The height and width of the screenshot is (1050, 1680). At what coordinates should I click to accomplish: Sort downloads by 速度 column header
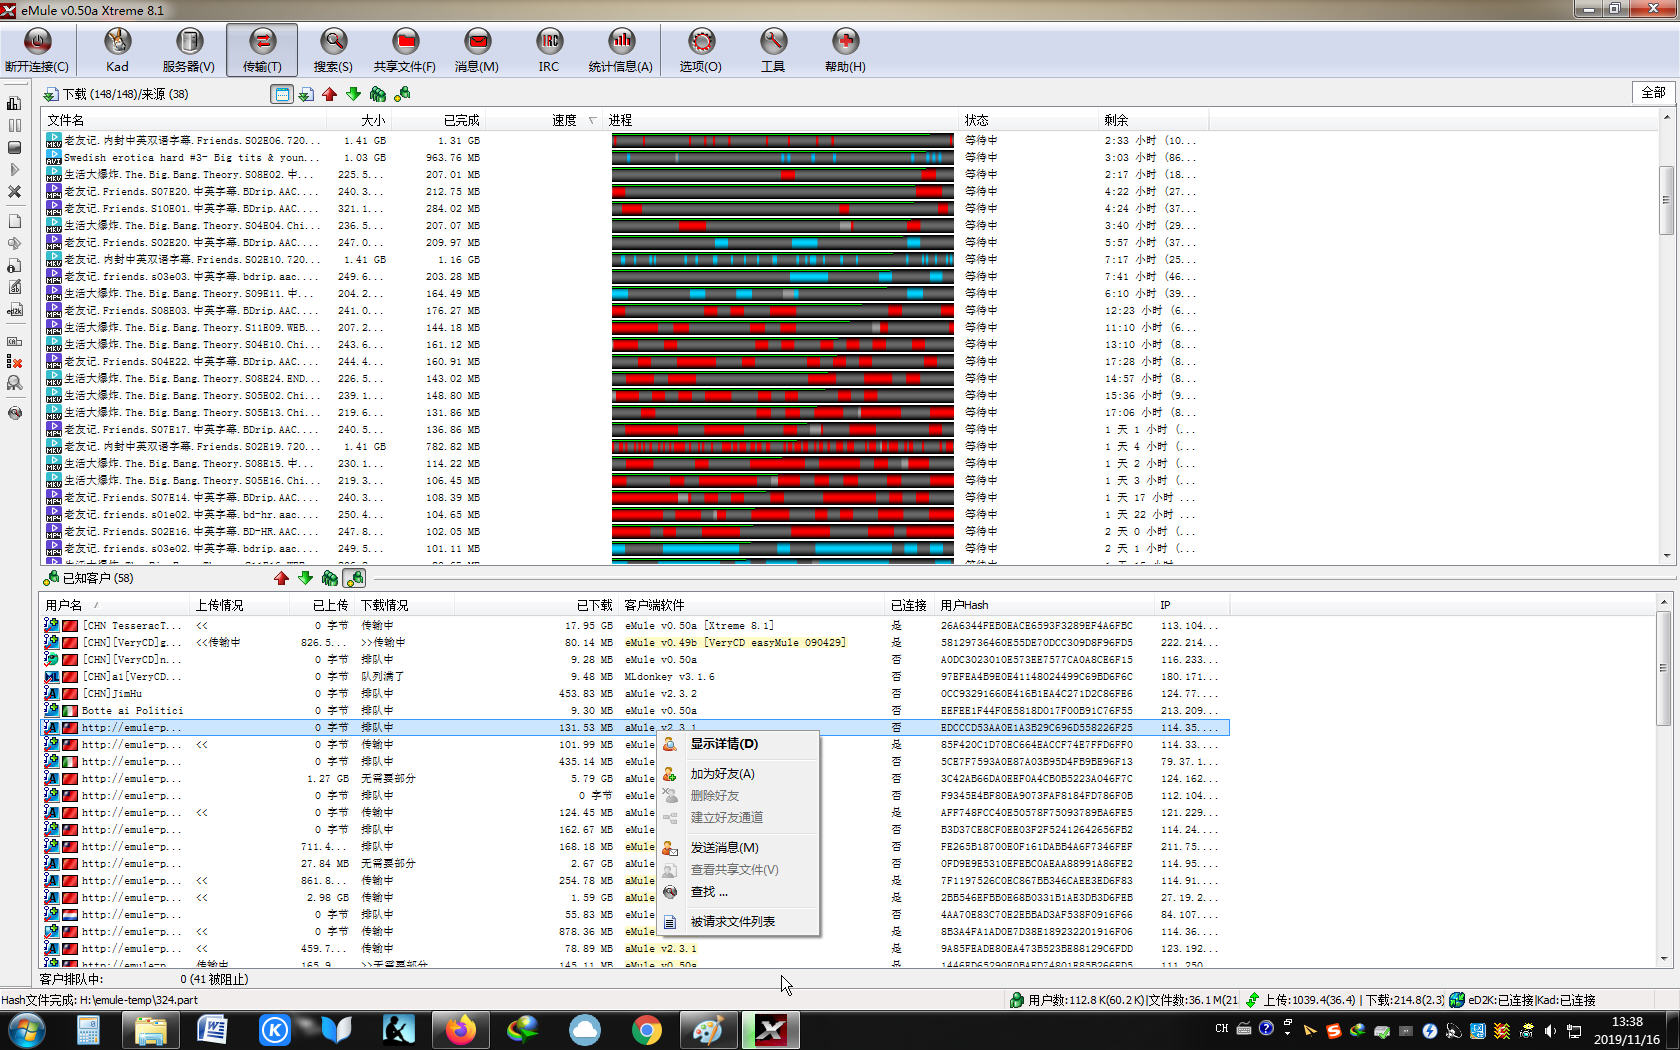564,120
